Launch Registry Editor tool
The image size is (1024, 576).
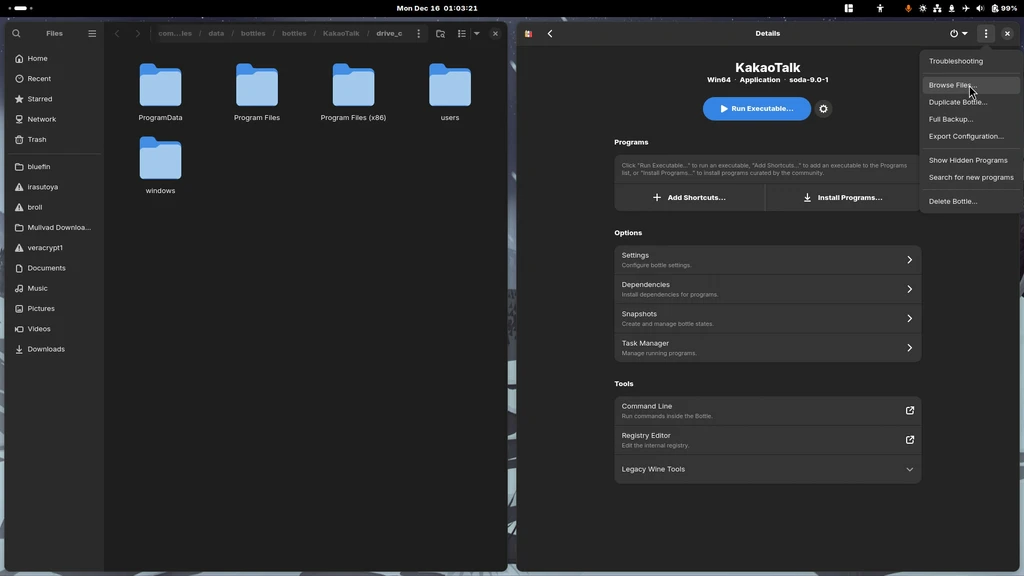767,440
